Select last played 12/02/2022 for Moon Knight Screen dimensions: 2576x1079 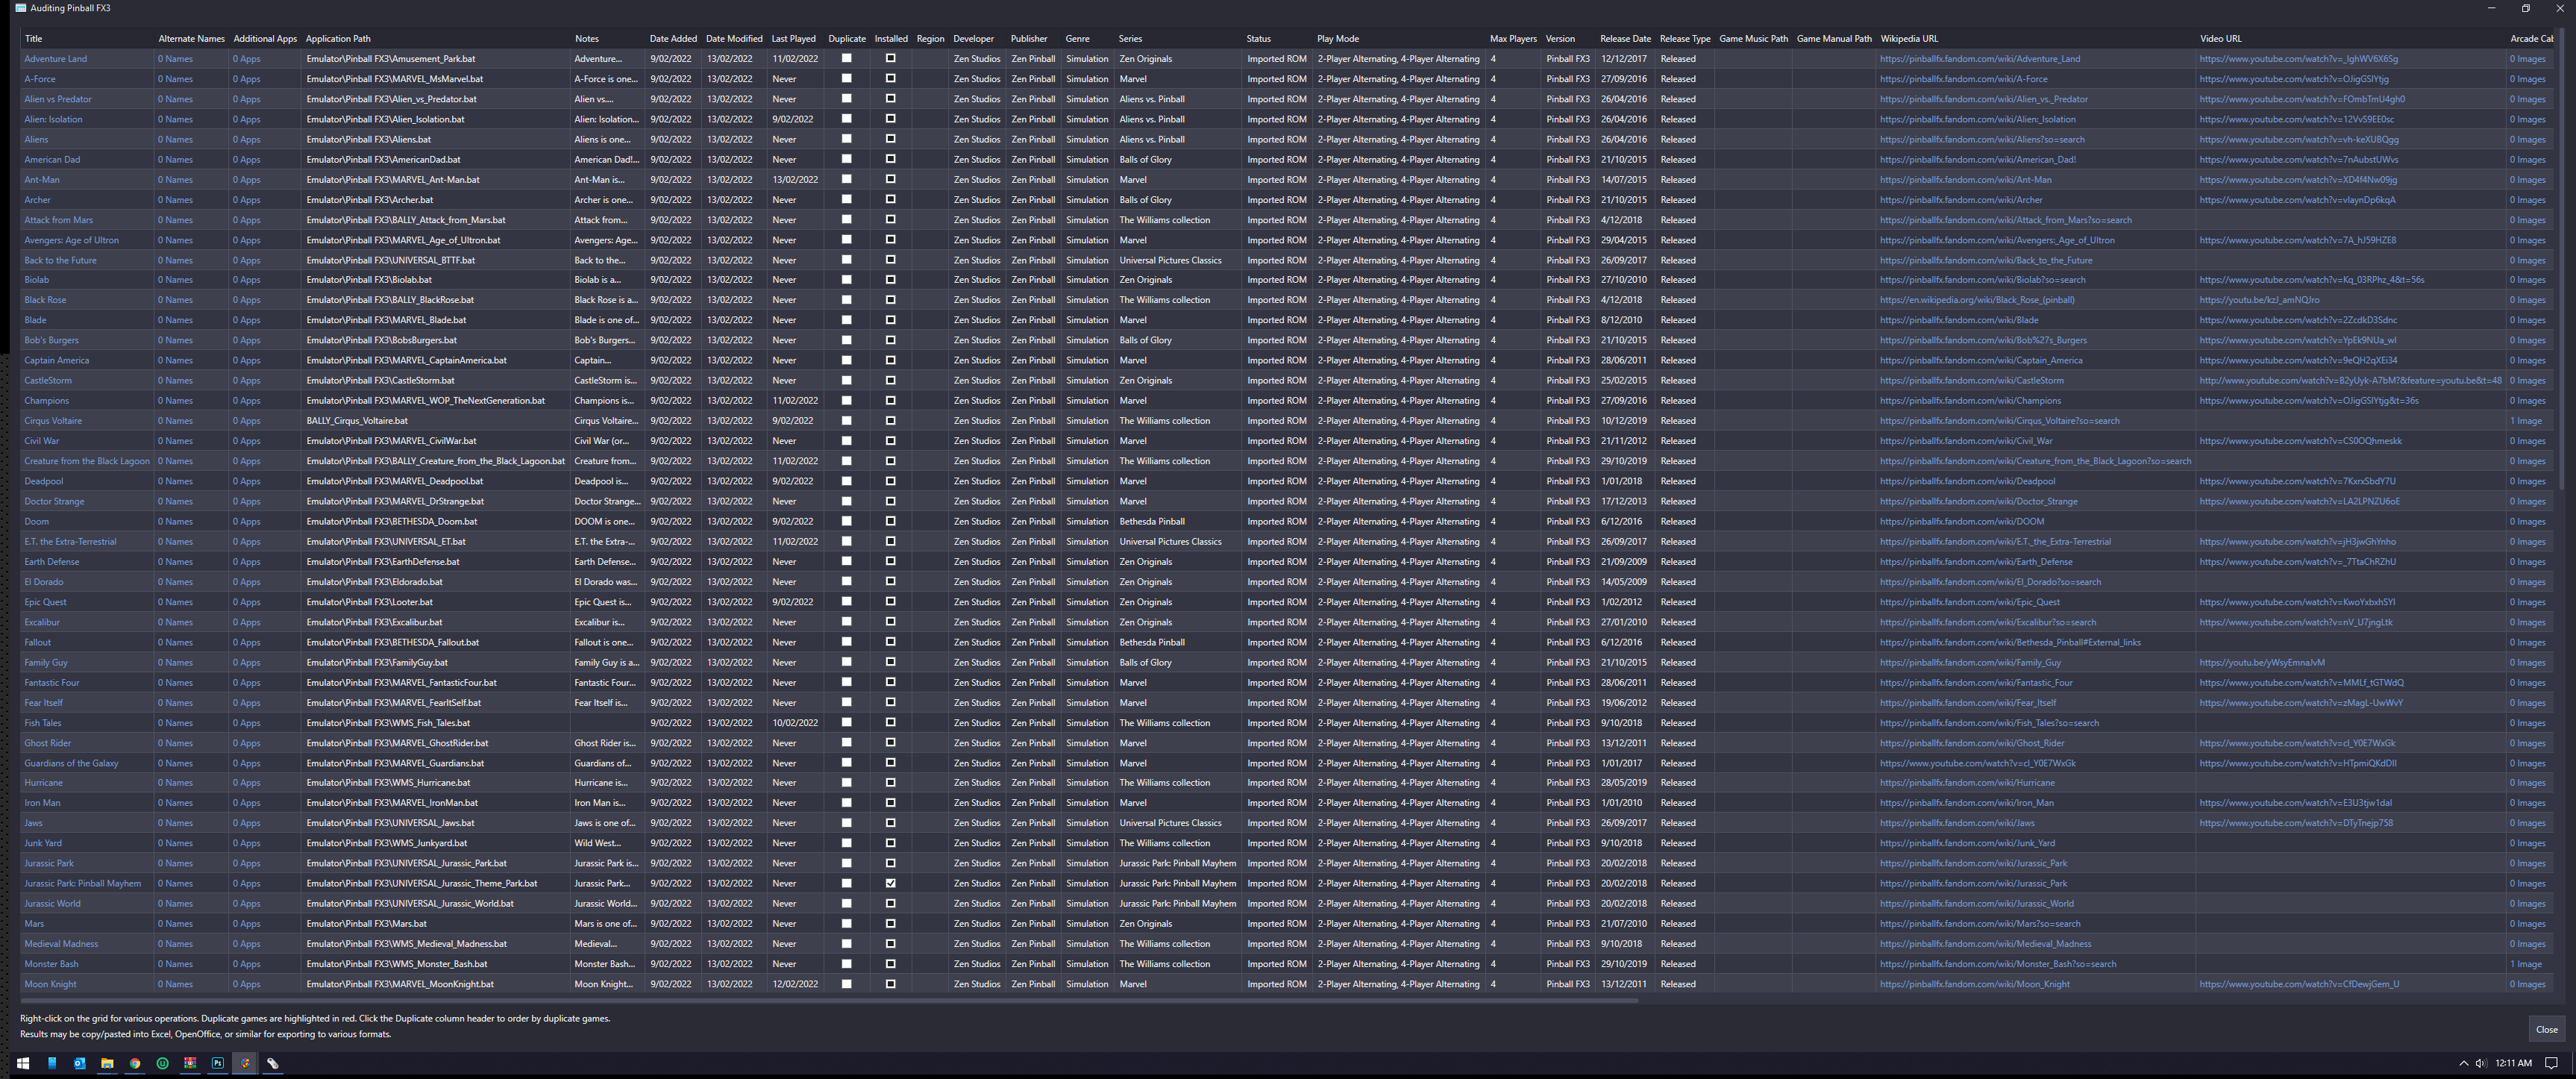(794, 984)
